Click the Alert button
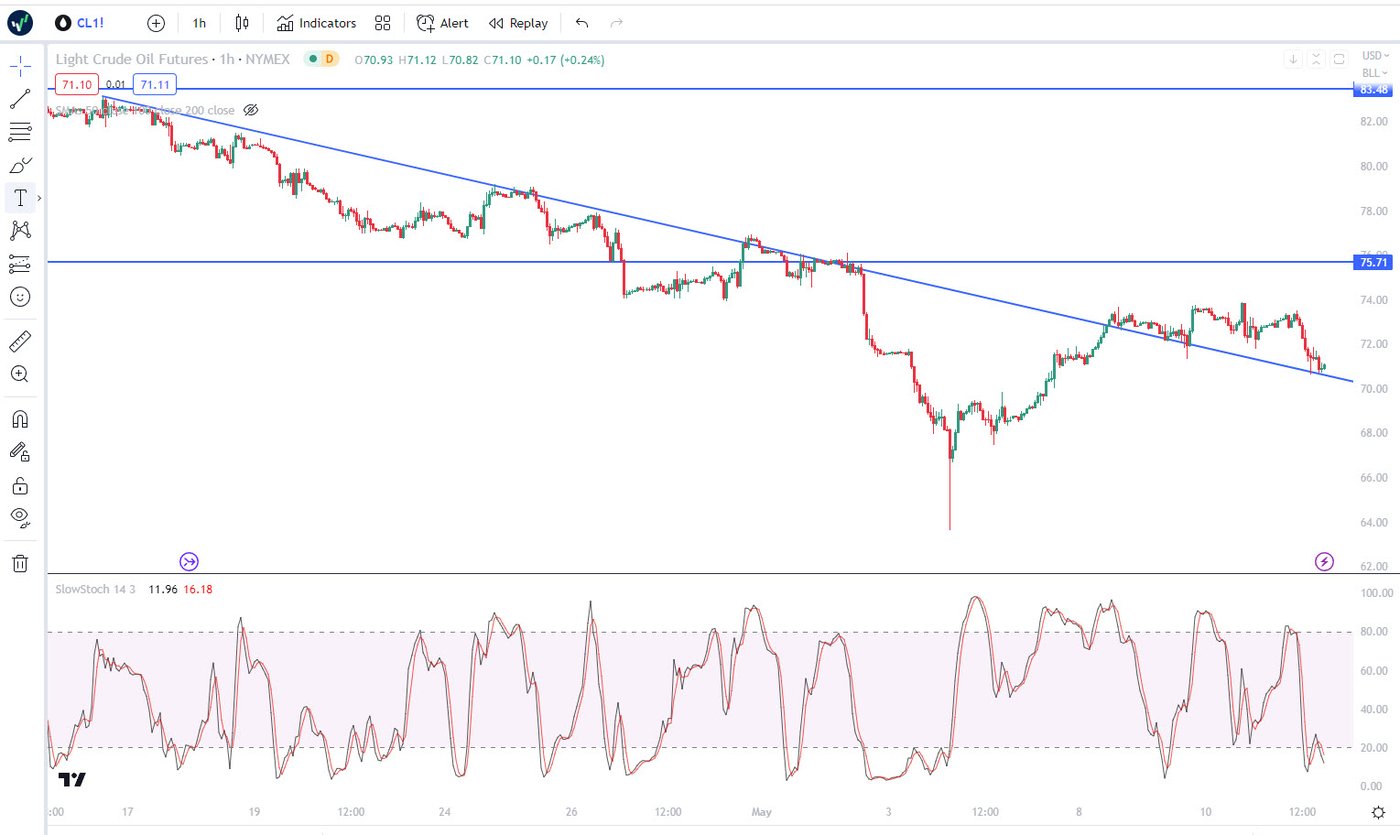This screenshot has width=1400, height=835. click(x=442, y=23)
